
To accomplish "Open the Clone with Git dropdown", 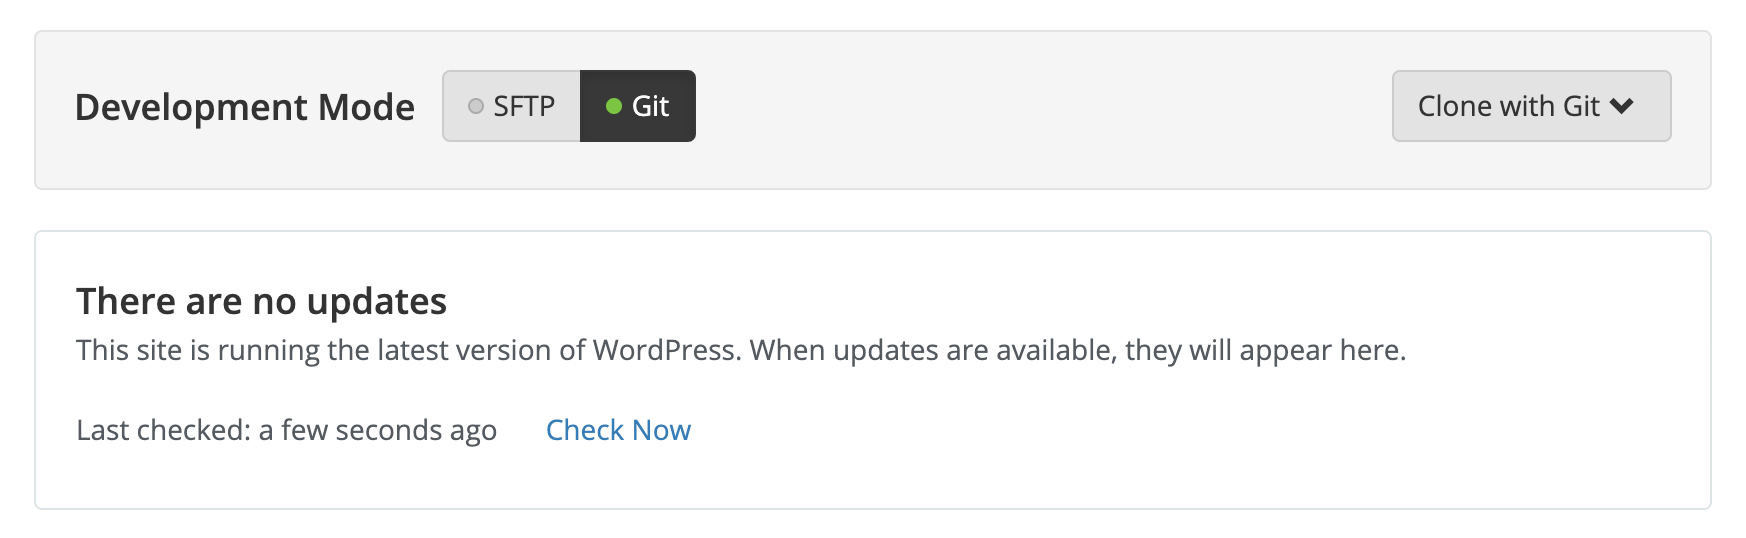I will [1531, 106].
